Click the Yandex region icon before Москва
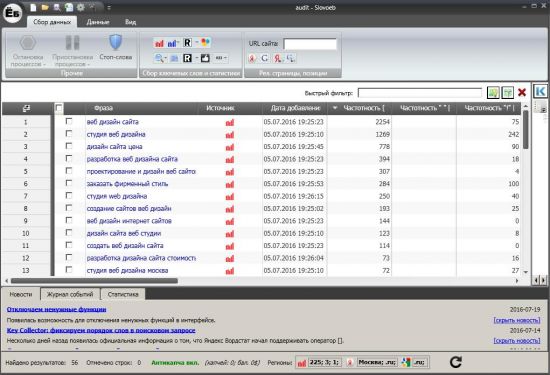The width and height of the screenshot is (550, 375). coord(349,362)
